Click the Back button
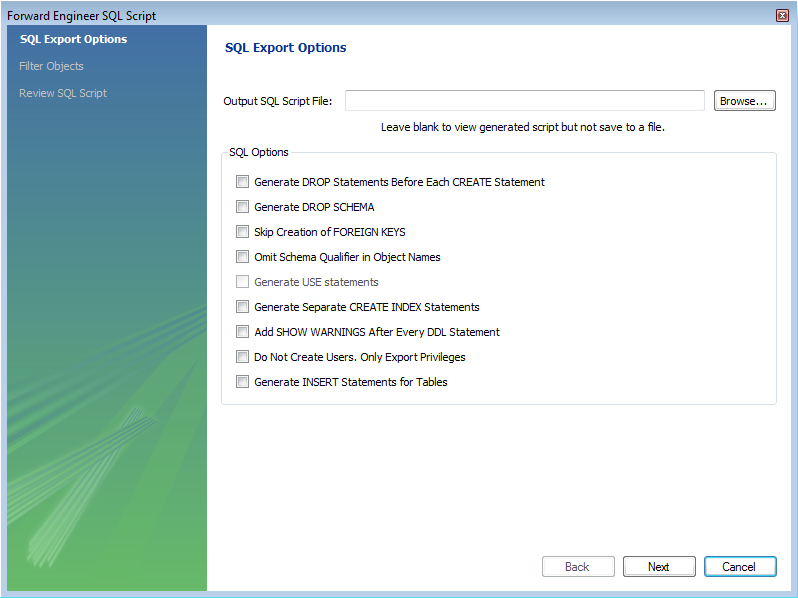 pos(578,567)
